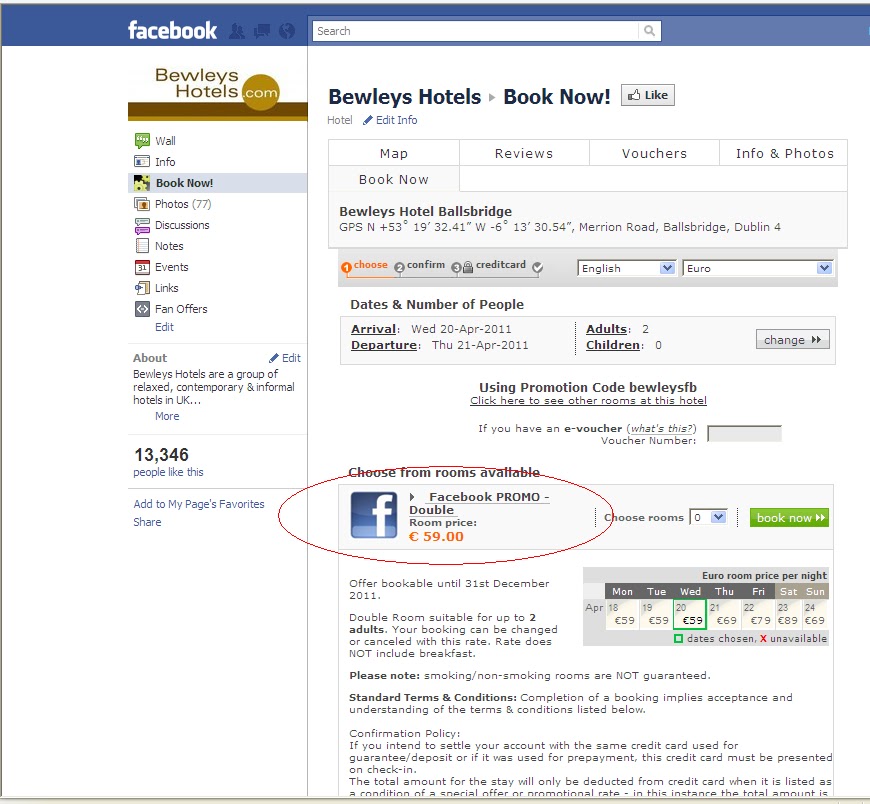Click the Notes sidebar icon

[142, 246]
